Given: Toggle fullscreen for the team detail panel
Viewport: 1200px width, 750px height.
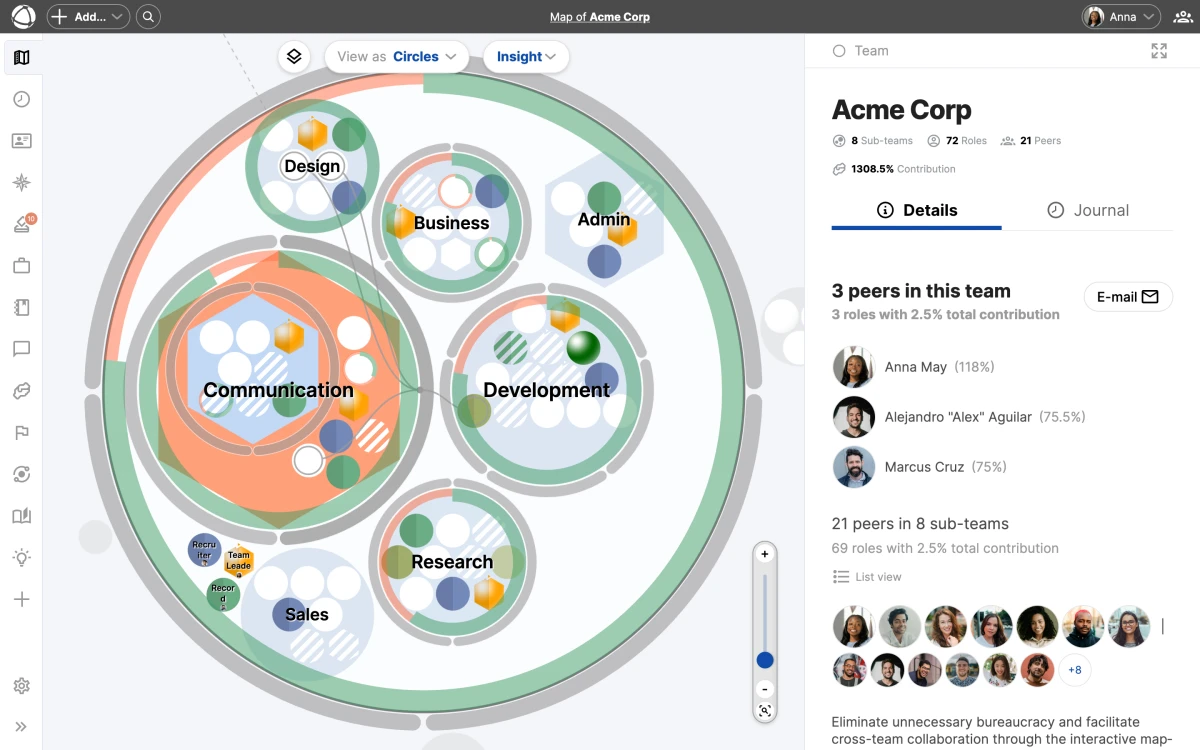Looking at the screenshot, I should (x=1158, y=50).
